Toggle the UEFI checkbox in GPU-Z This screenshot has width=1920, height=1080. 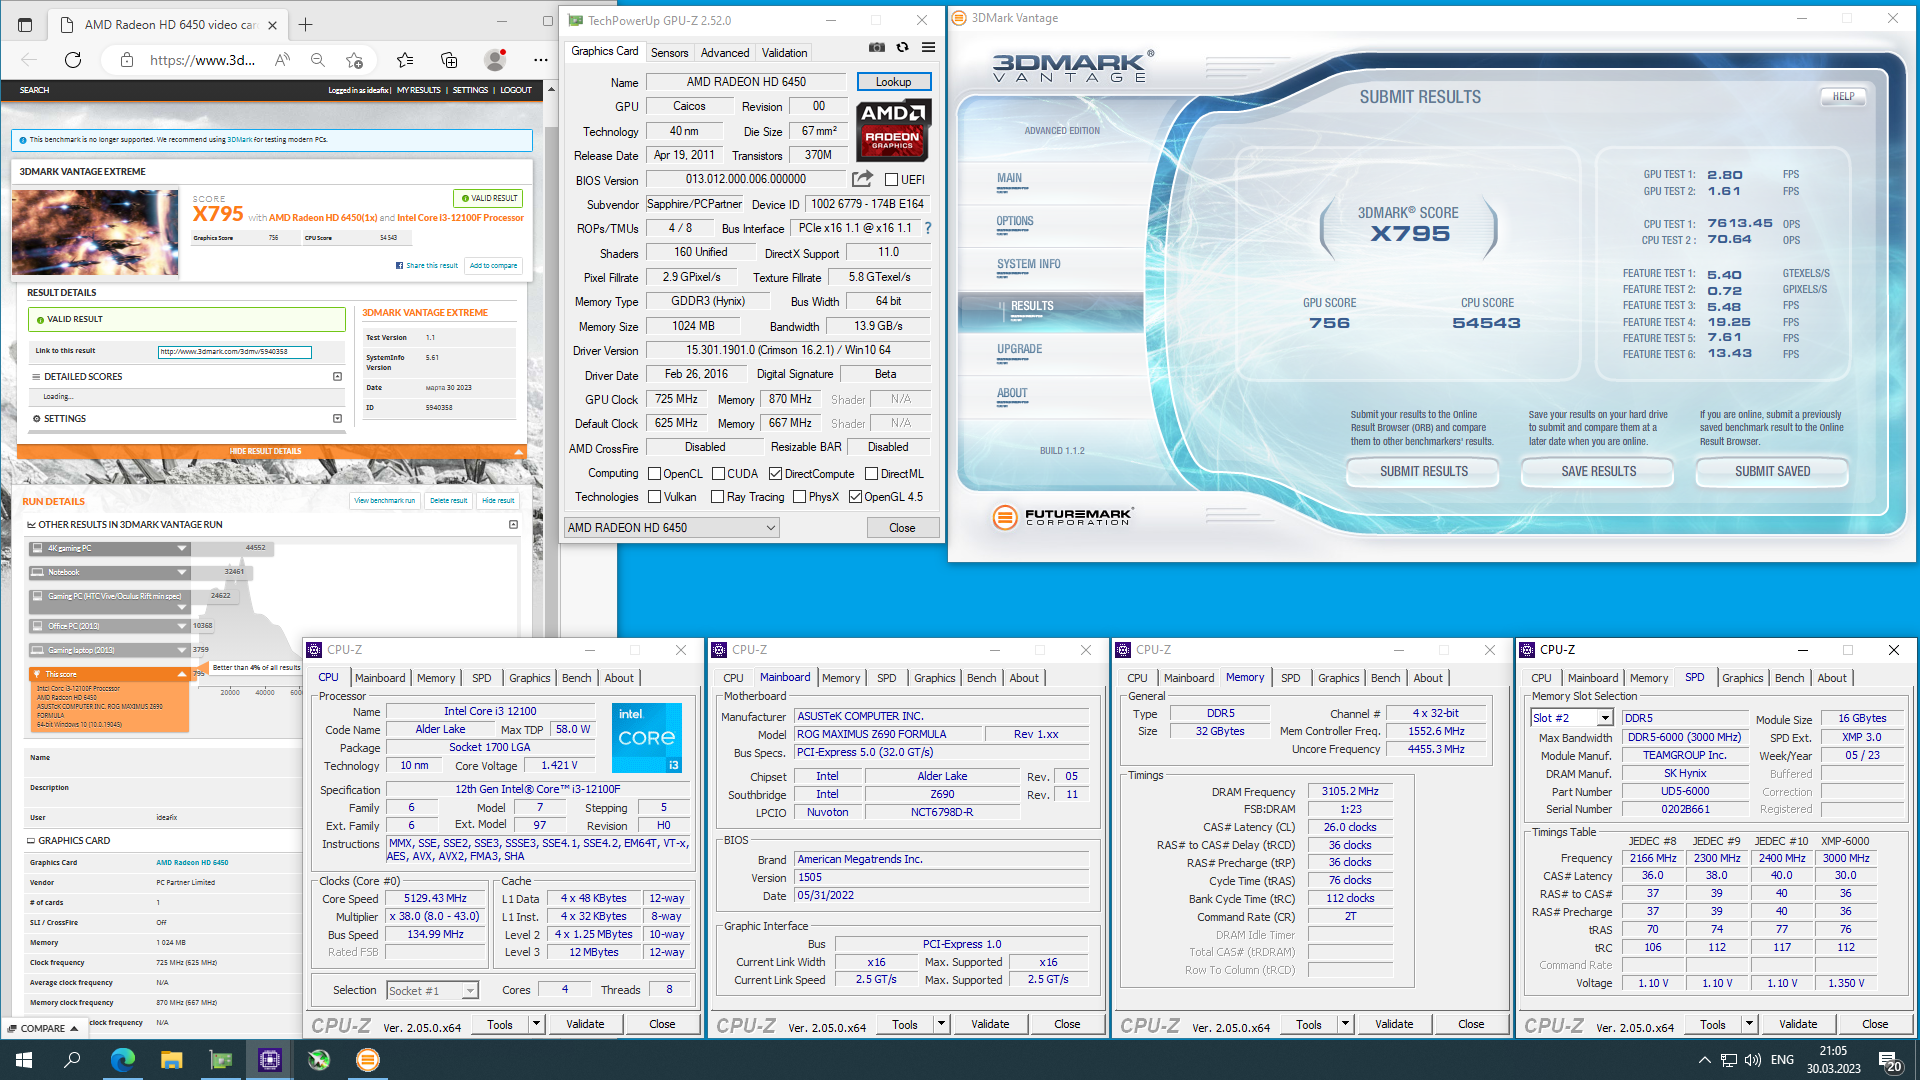tap(891, 180)
